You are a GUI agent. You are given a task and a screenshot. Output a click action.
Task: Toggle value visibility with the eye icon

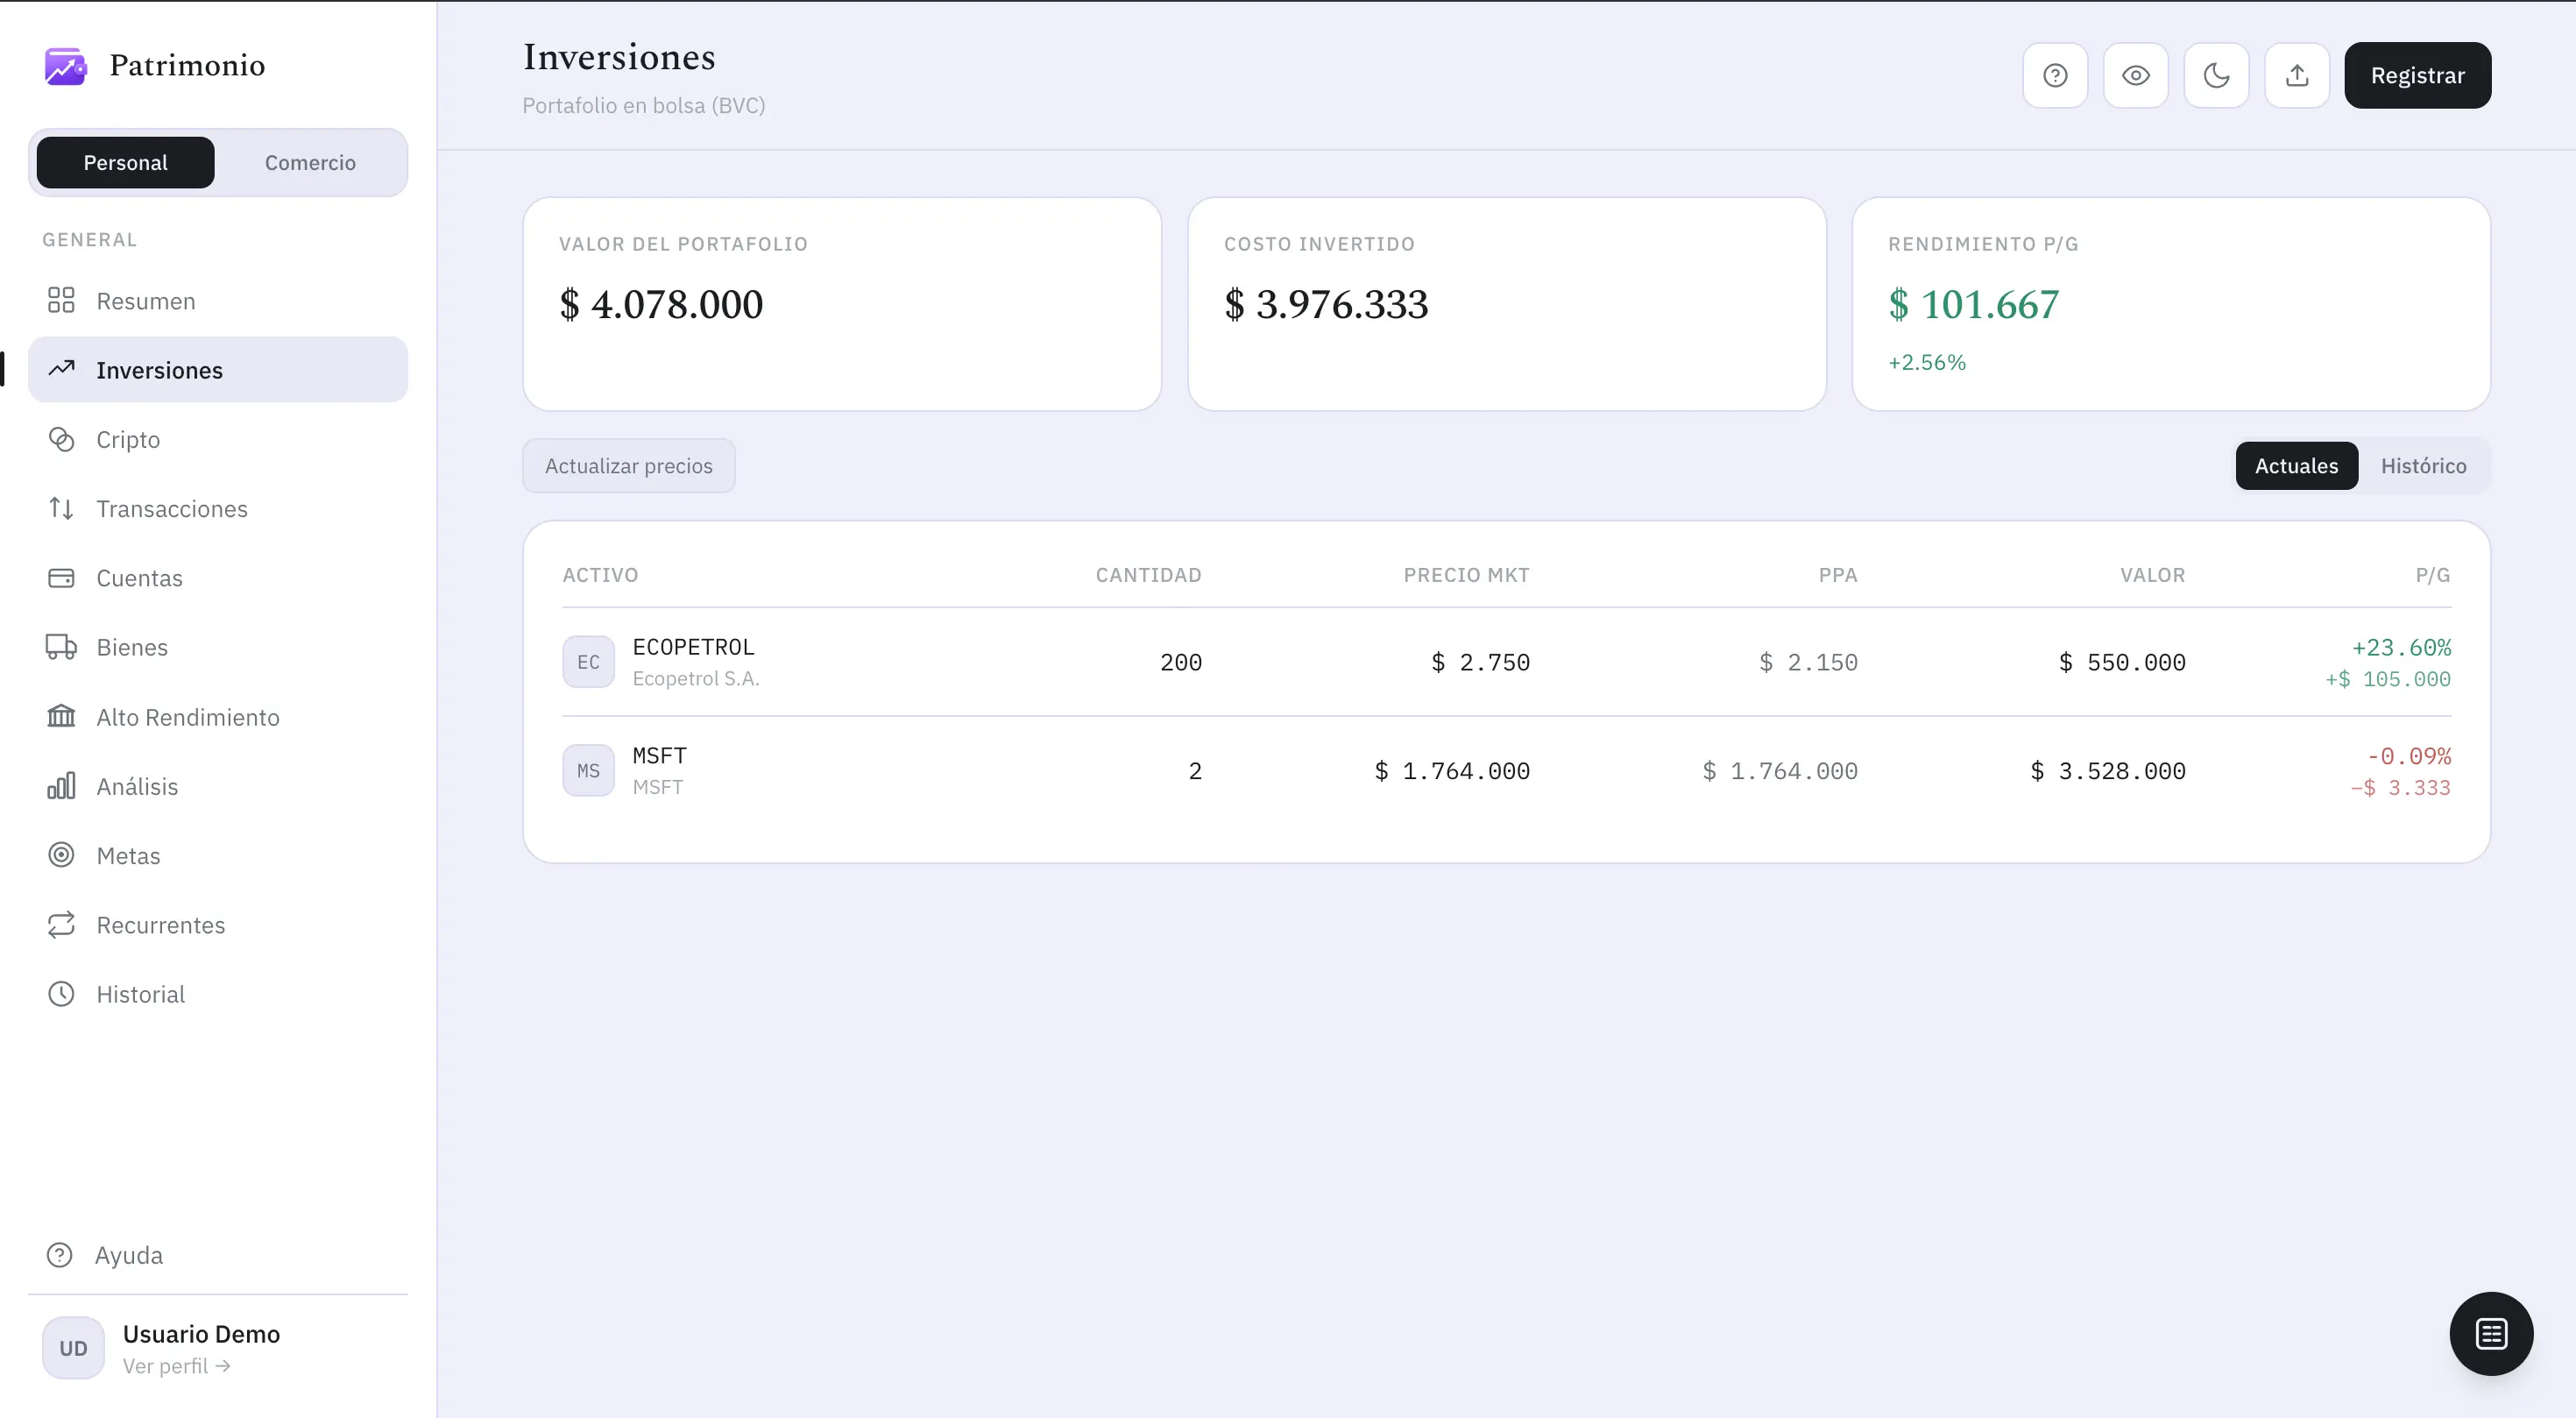coord(2136,75)
